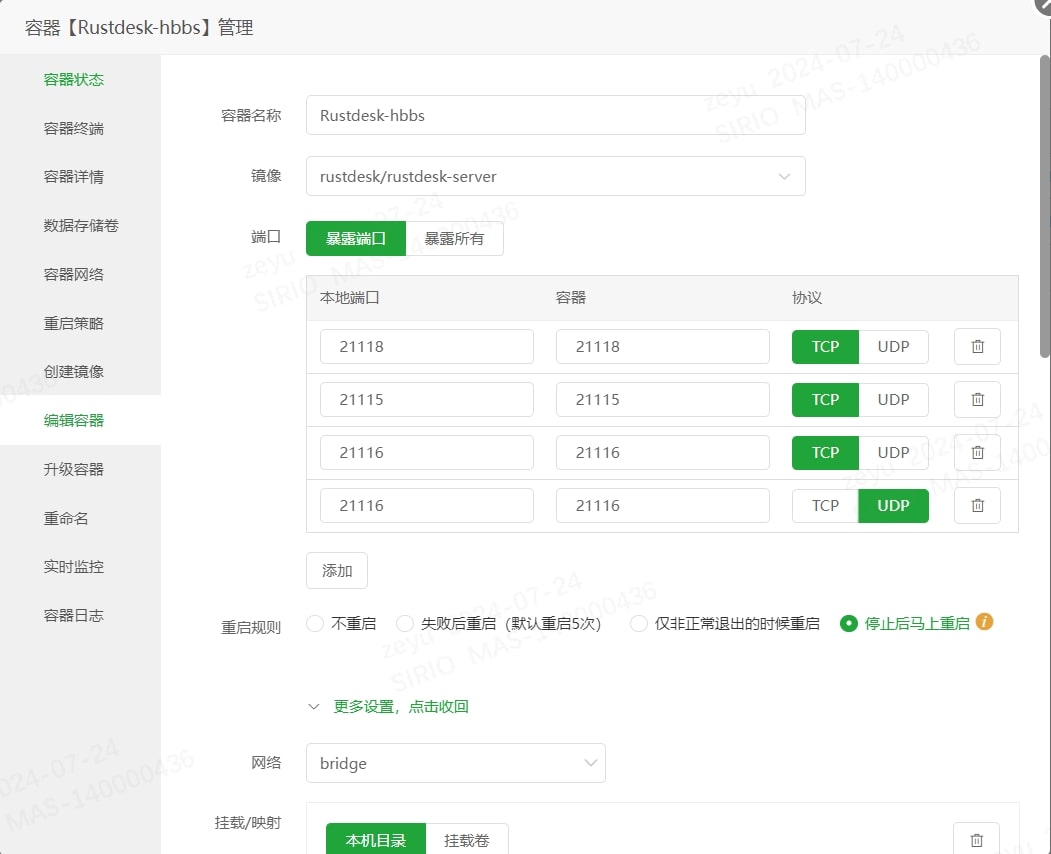Set 21118 row protocol to TCP

[825, 347]
